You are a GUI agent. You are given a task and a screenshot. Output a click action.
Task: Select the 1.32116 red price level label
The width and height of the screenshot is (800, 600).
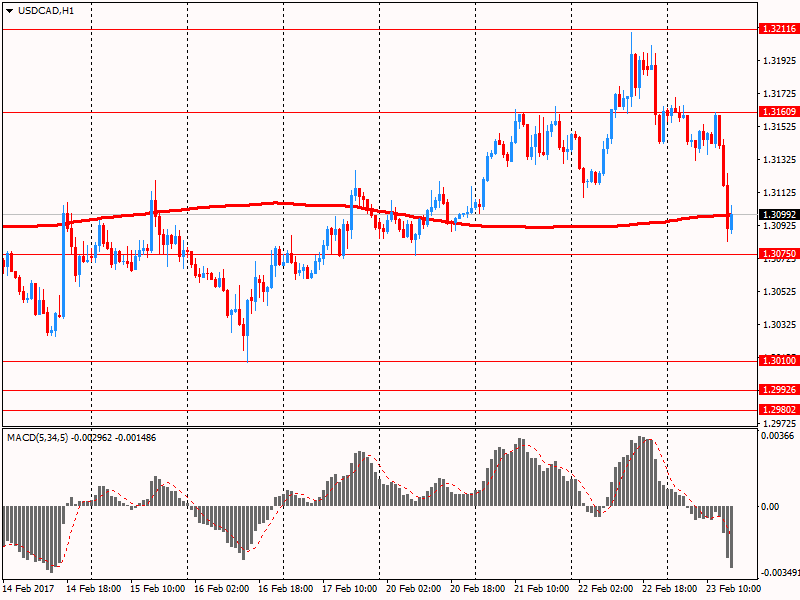point(779,29)
